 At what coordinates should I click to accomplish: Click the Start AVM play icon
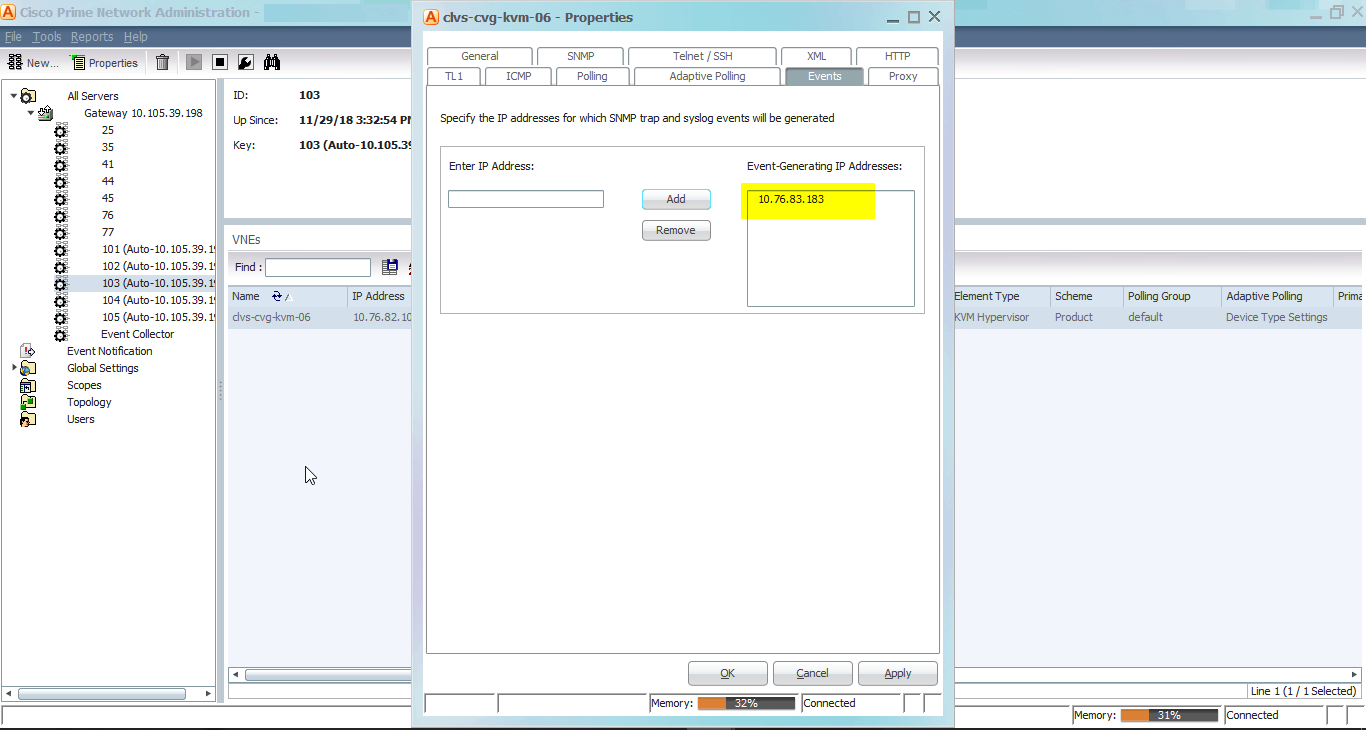point(193,62)
